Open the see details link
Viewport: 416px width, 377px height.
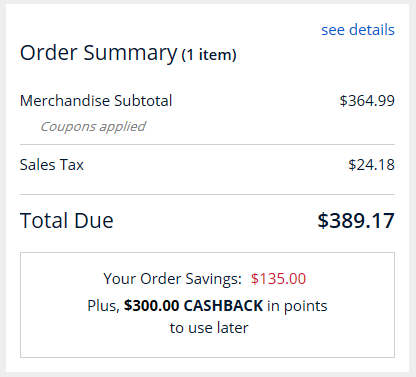(x=358, y=30)
